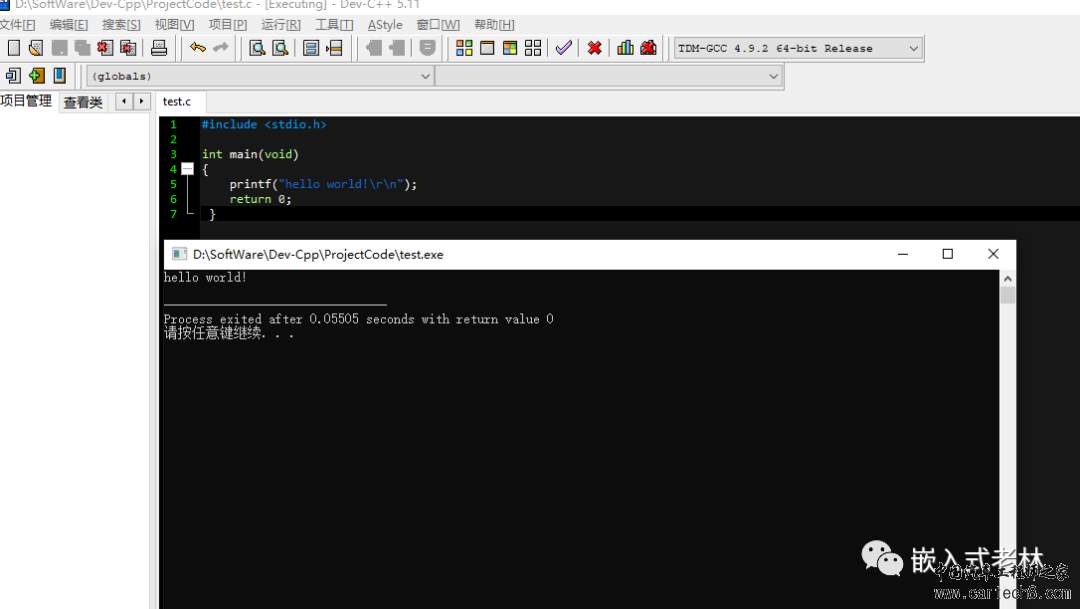Switch to the 查看类 tab
Viewport: 1080px width, 609px height.
83,102
